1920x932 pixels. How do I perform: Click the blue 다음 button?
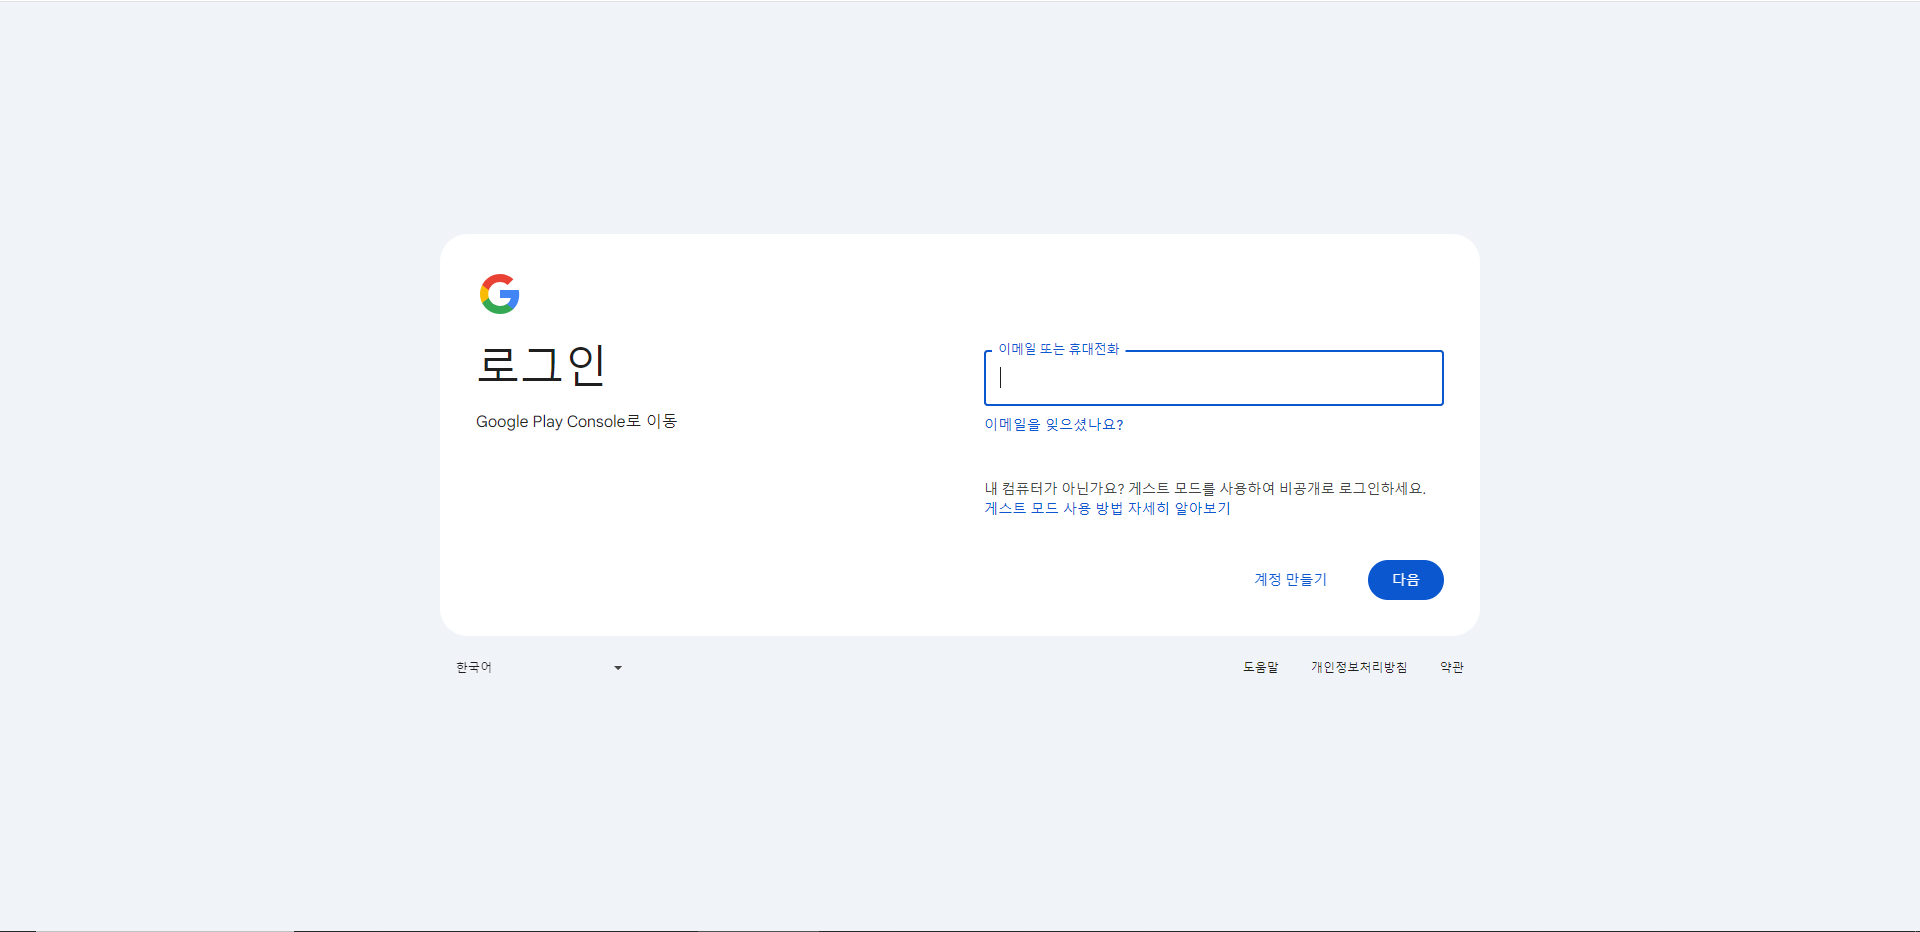(1405, 580)
